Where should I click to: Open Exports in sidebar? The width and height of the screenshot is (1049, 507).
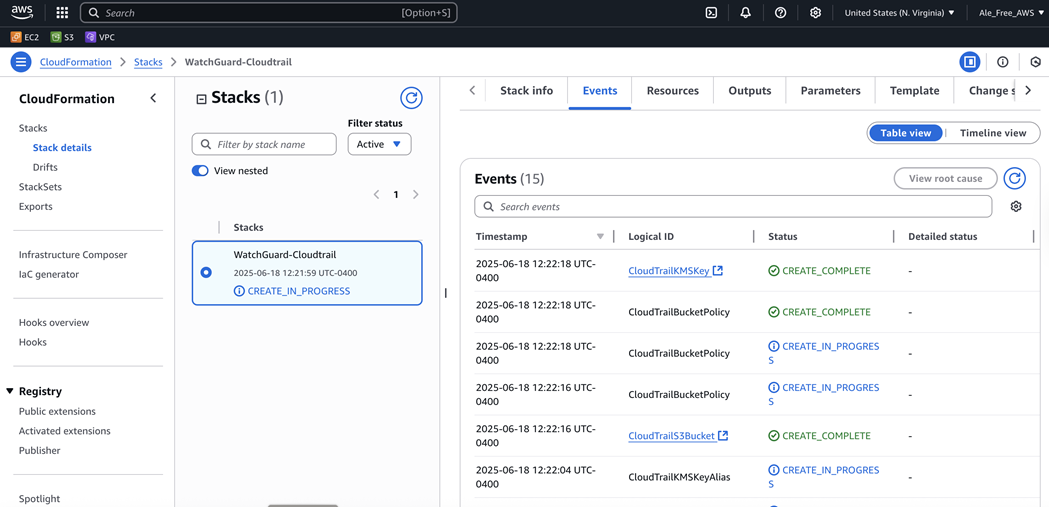pyautogui.click(x=35, y=207)
